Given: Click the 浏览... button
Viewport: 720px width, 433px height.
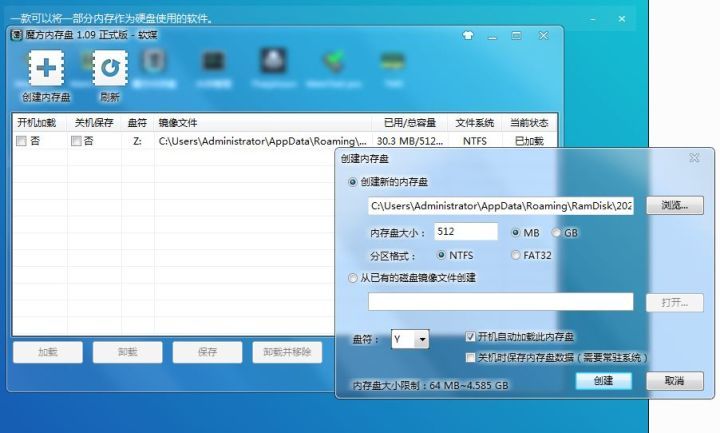Looking at the screenshot, I should 675,205.
